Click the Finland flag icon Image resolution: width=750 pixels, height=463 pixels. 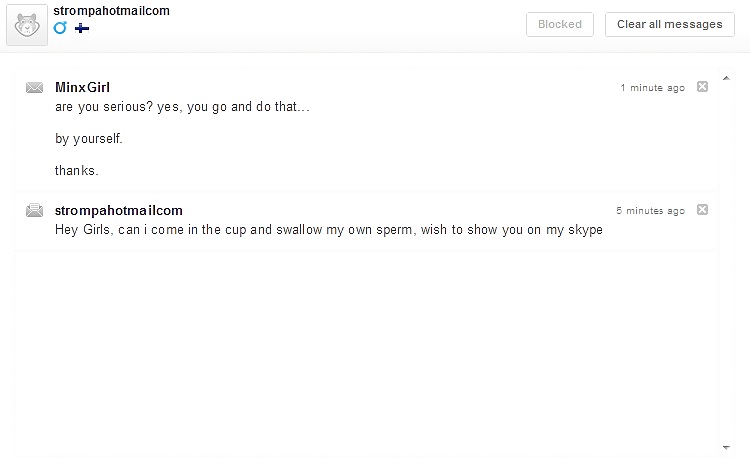82,28
